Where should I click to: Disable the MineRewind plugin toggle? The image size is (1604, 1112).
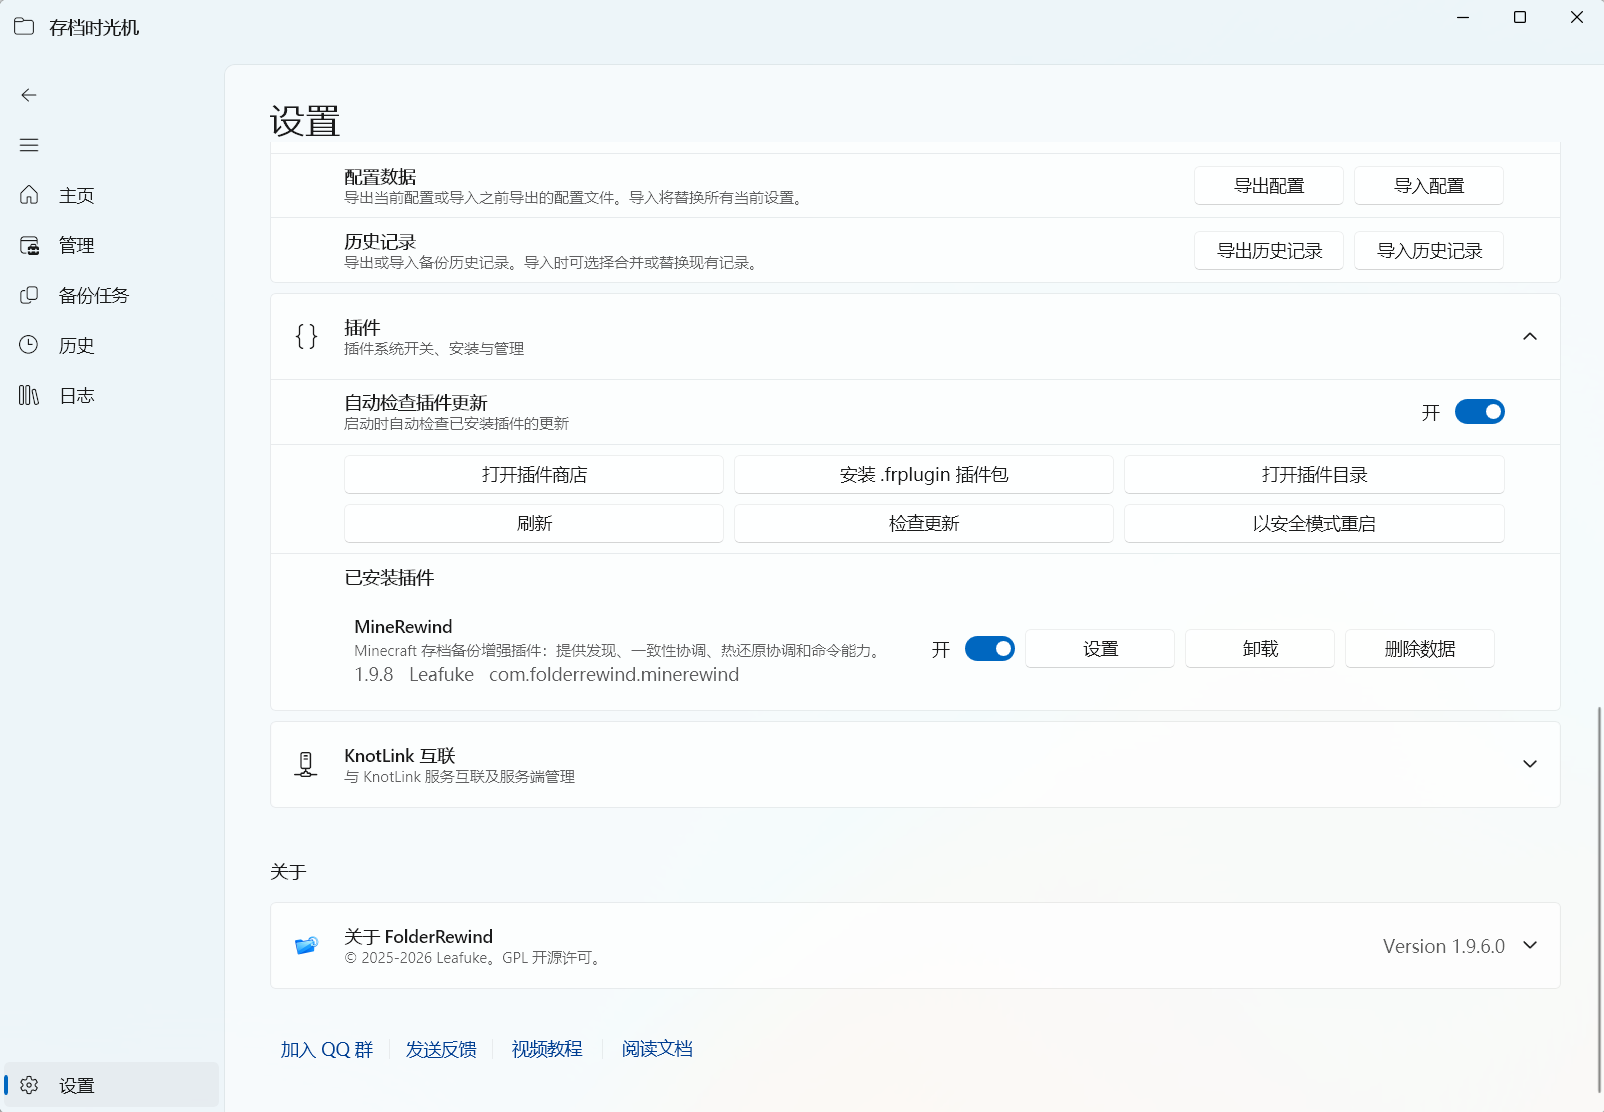[990, 649]
